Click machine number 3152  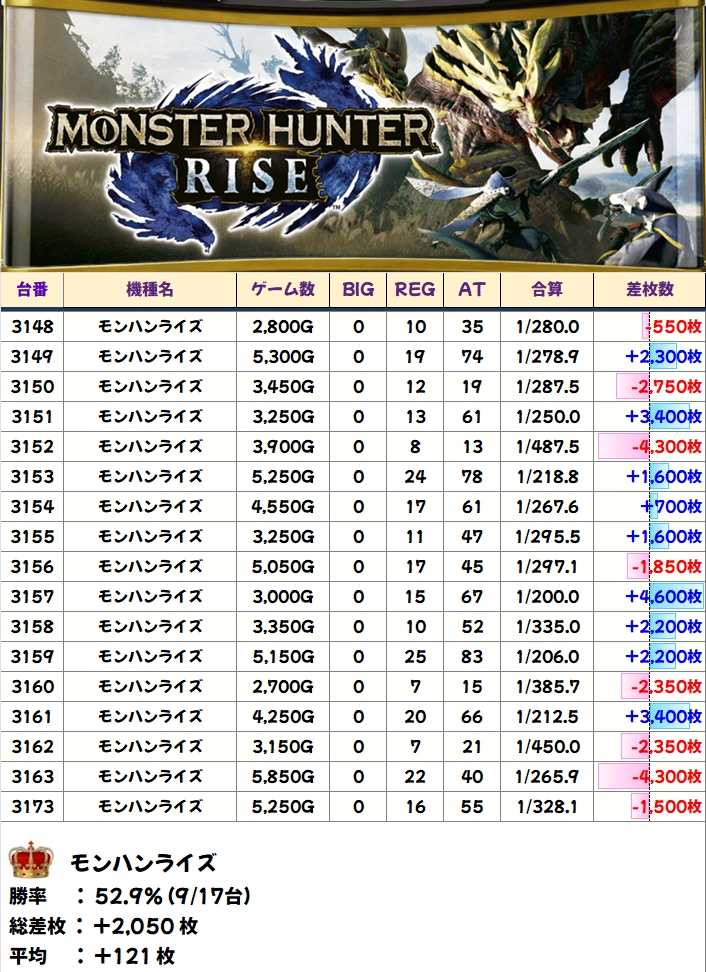[32, 446]
